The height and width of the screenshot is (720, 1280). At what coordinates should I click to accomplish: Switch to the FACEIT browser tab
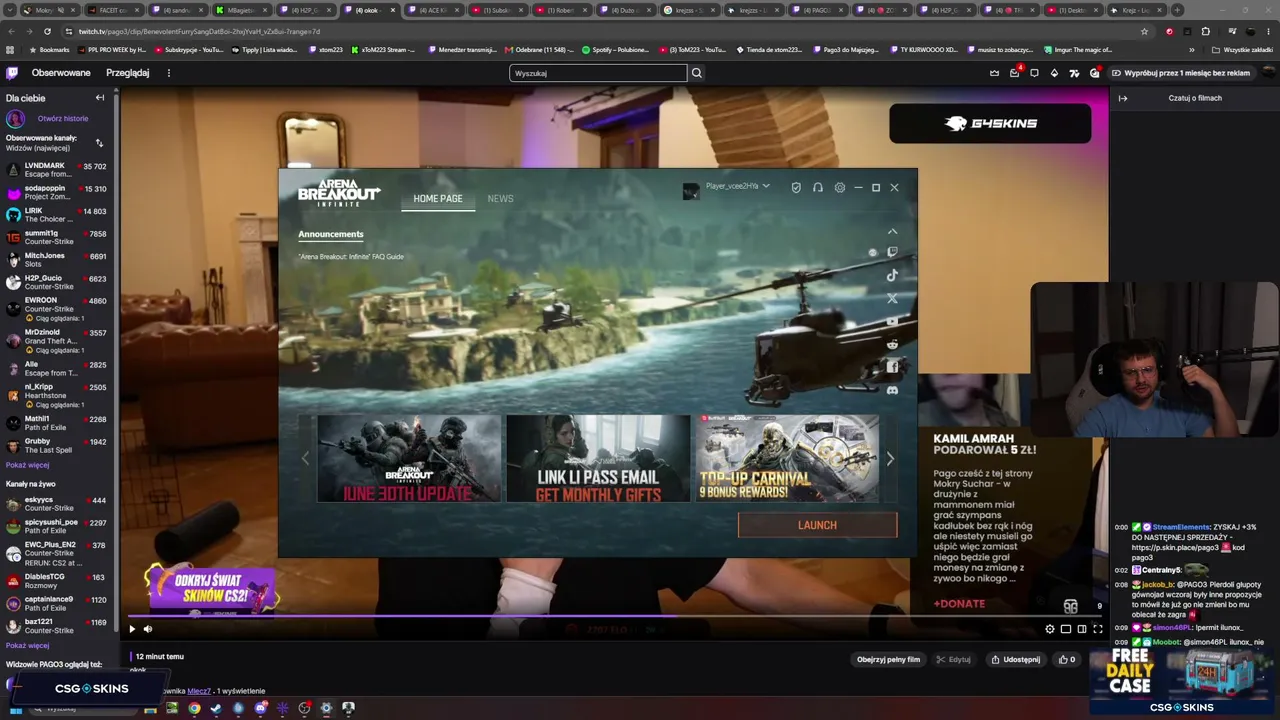[x=112, y=10]
